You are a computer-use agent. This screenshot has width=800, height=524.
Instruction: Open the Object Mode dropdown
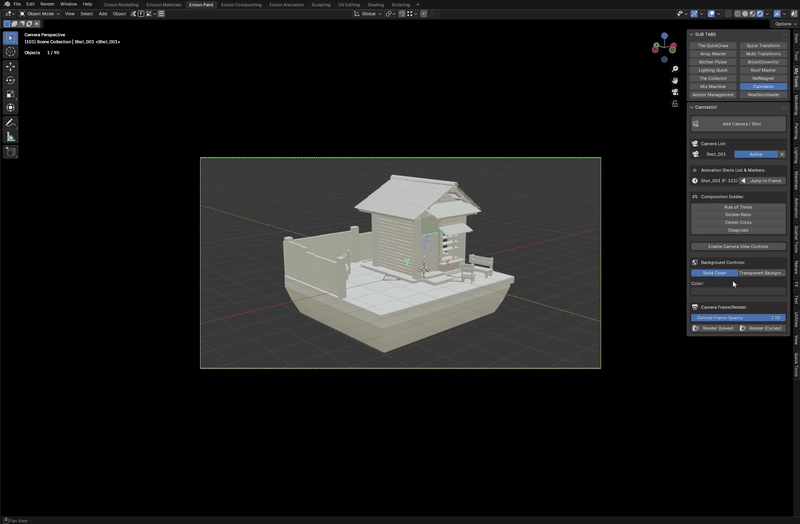[x=39, y=14]
